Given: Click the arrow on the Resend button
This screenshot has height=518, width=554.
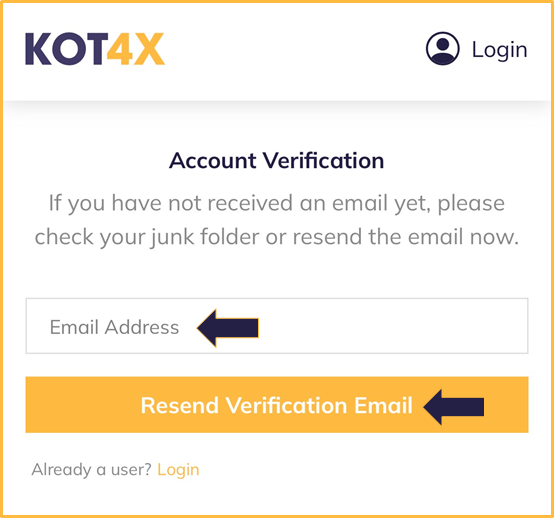Looking at the screenshot, I should pyautogui.click(x=454, y=407).
